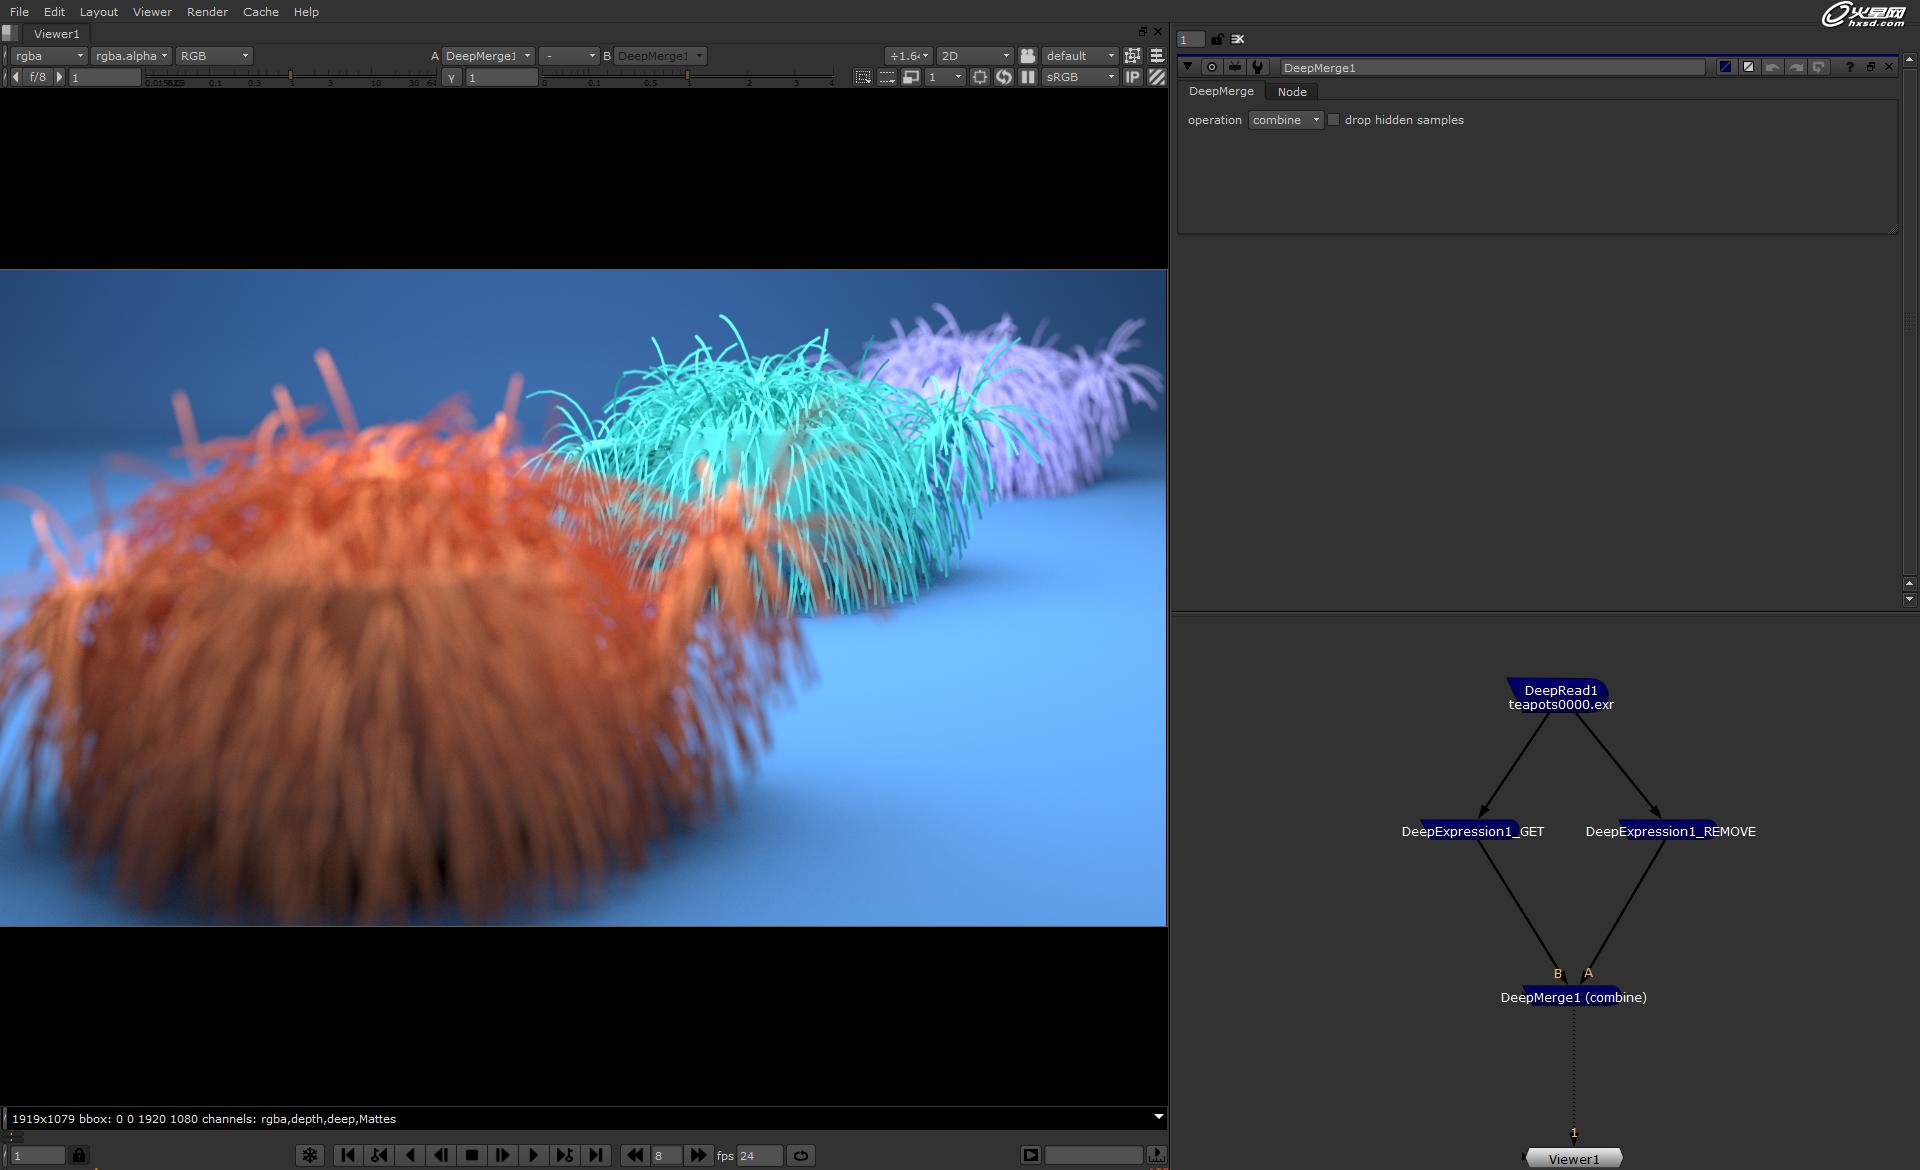The height and width of the screenshot is (1170, 1920).
Task: Enable drop hidden samples checkbox
Action: coord(1333,120)
